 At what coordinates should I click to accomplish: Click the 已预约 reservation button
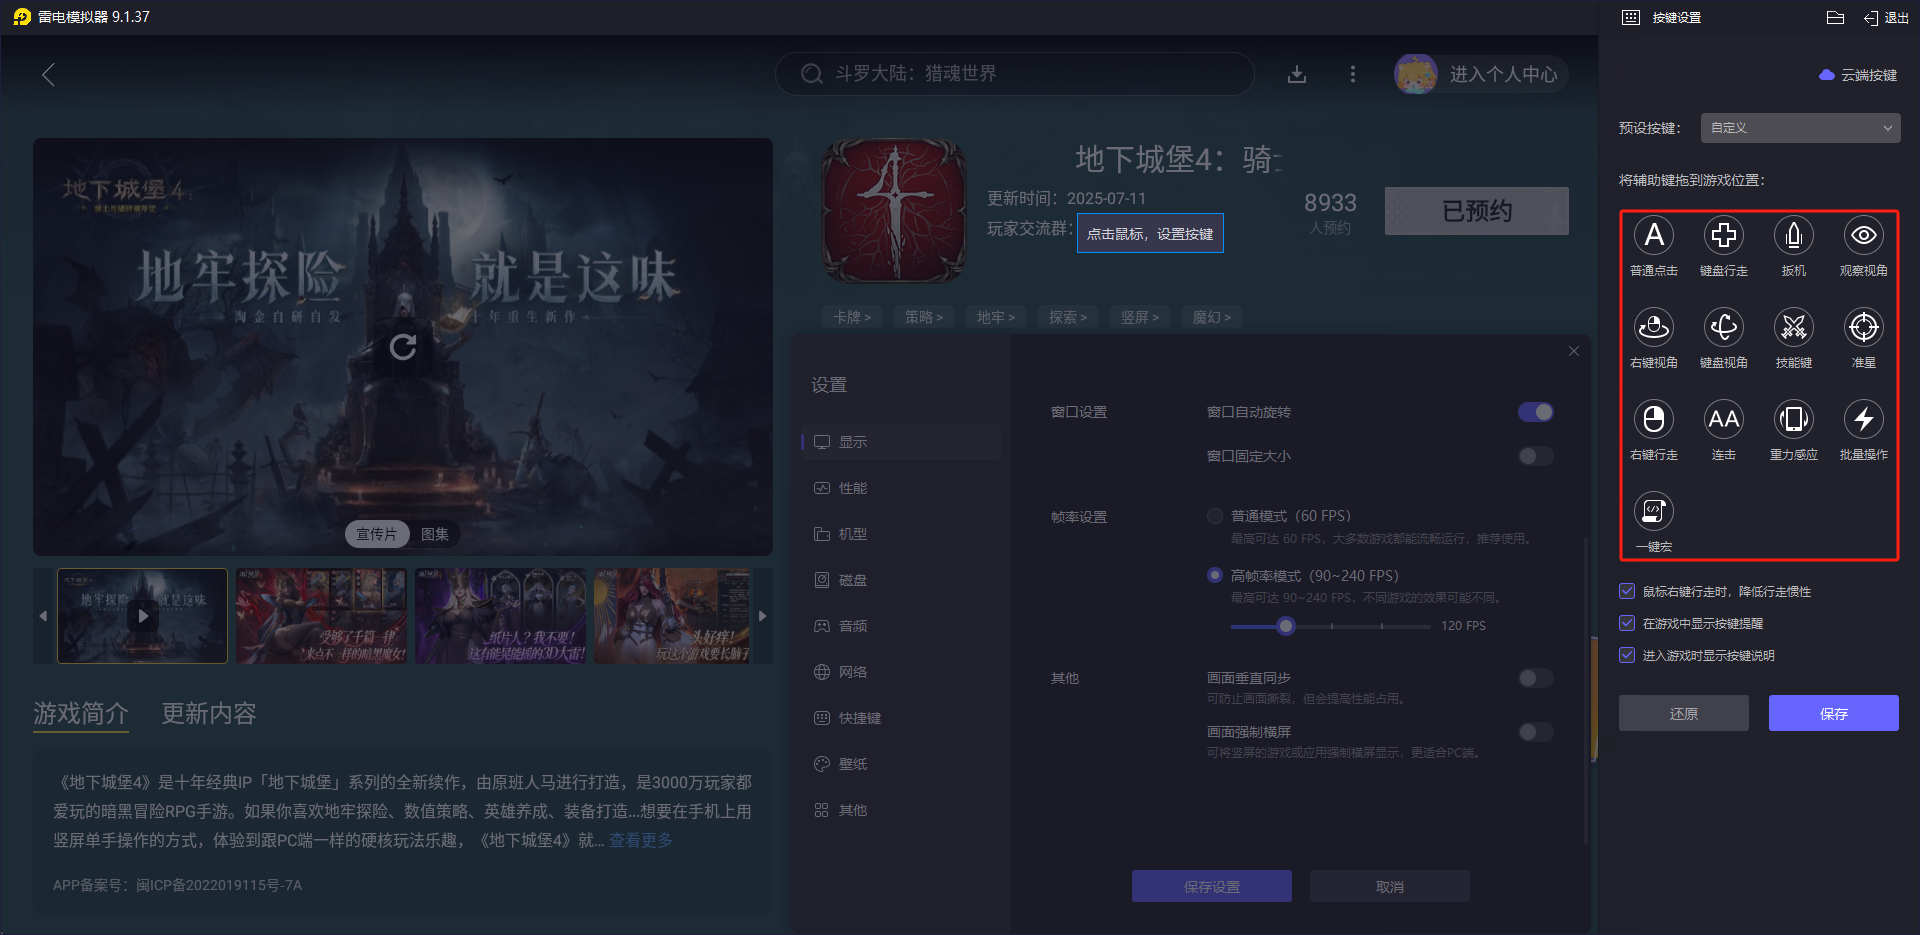[1477, 211]
